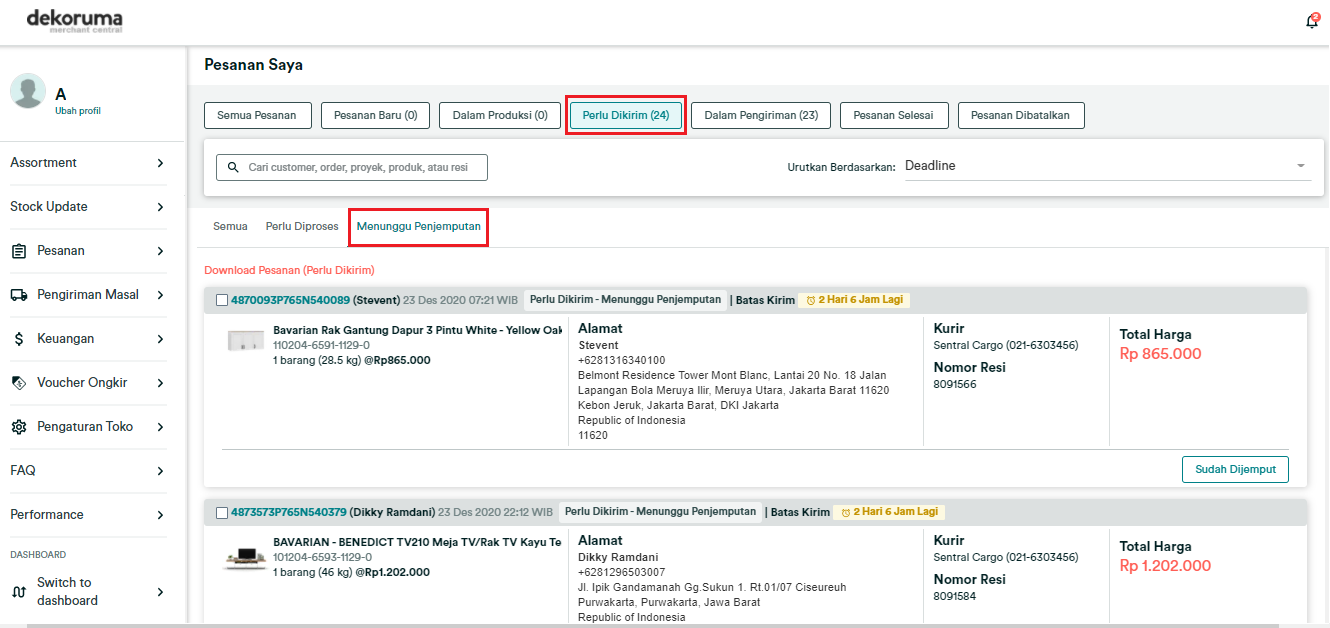This screenshot has width=1330, height=628.
Task: Click the Rp 865.000 total price
Action: pos(1160,354)
